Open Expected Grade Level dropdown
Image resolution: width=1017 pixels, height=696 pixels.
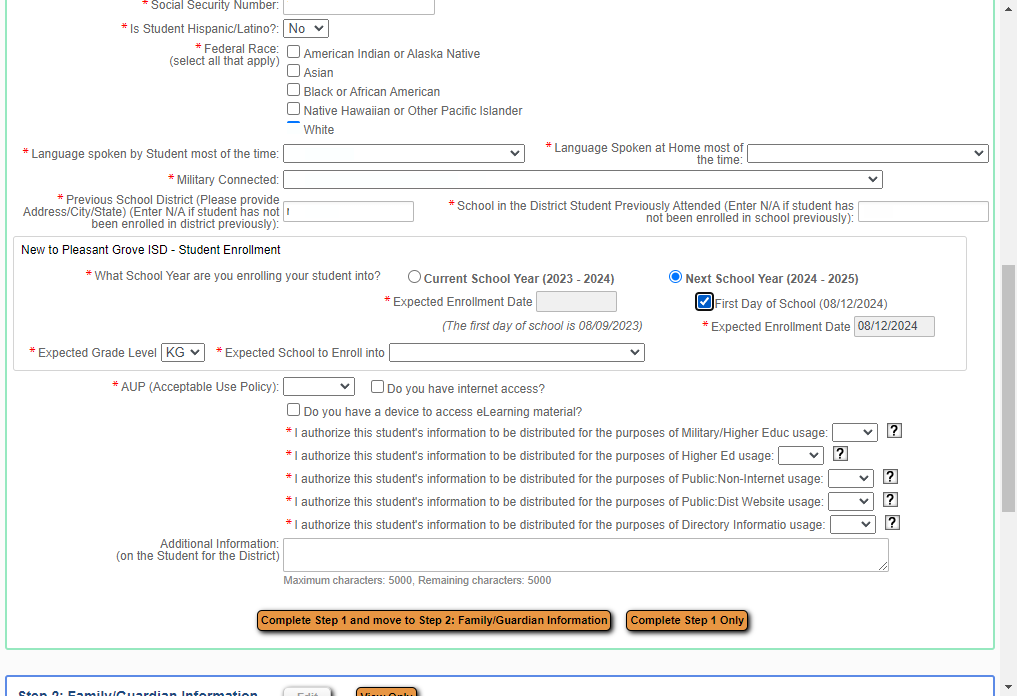[x=183, y=353]
